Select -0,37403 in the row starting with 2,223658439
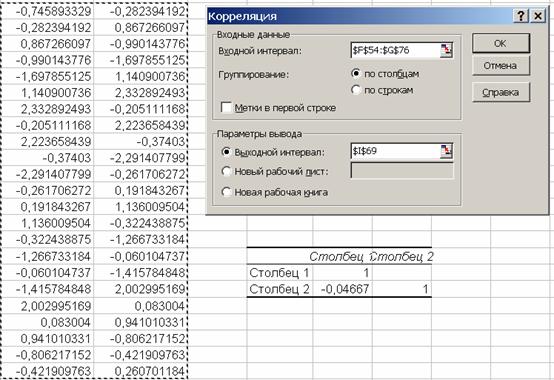 tap(141, 142)
